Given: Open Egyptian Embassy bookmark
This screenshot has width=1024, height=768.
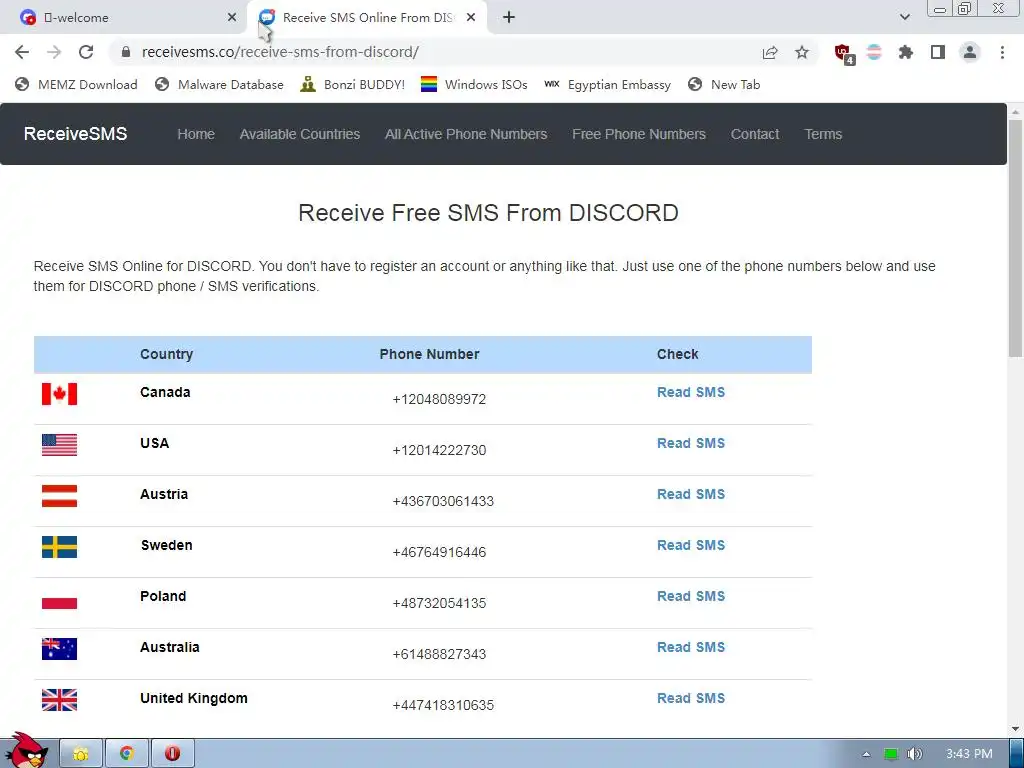Looking at the screenshot, I should point(607,84).
